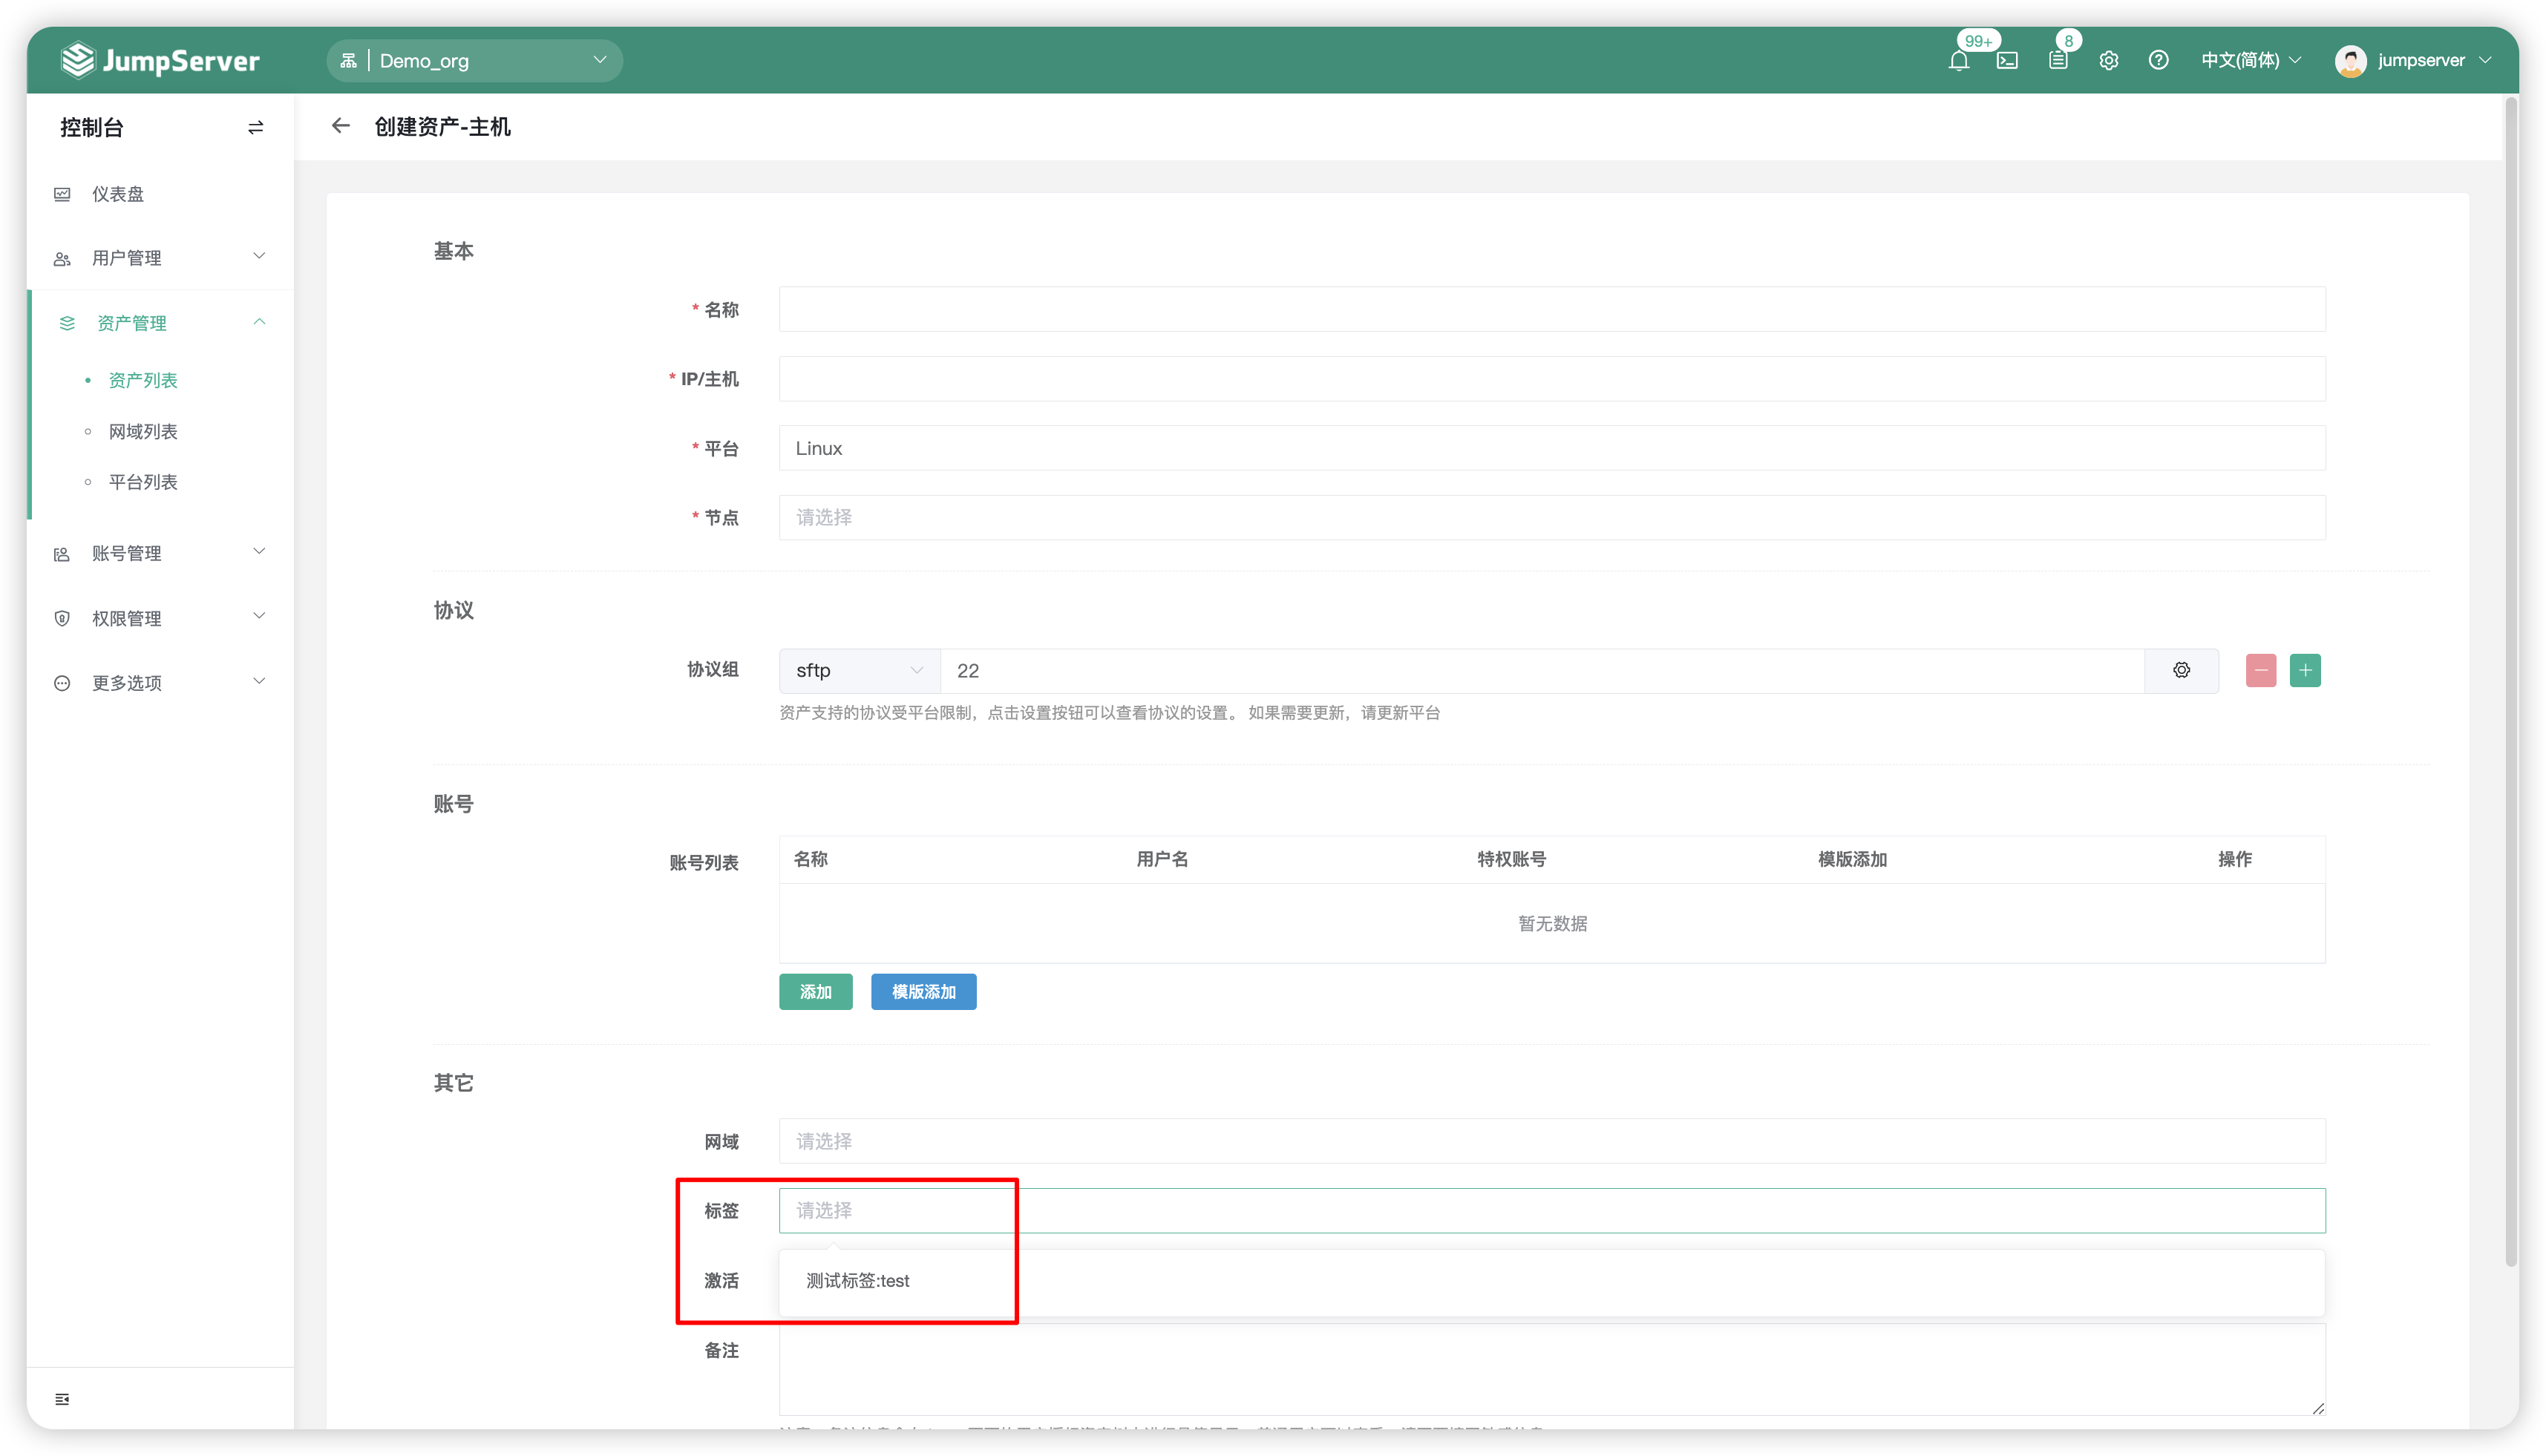Expand the 用户管理 menu

click(x=160, y=258)
